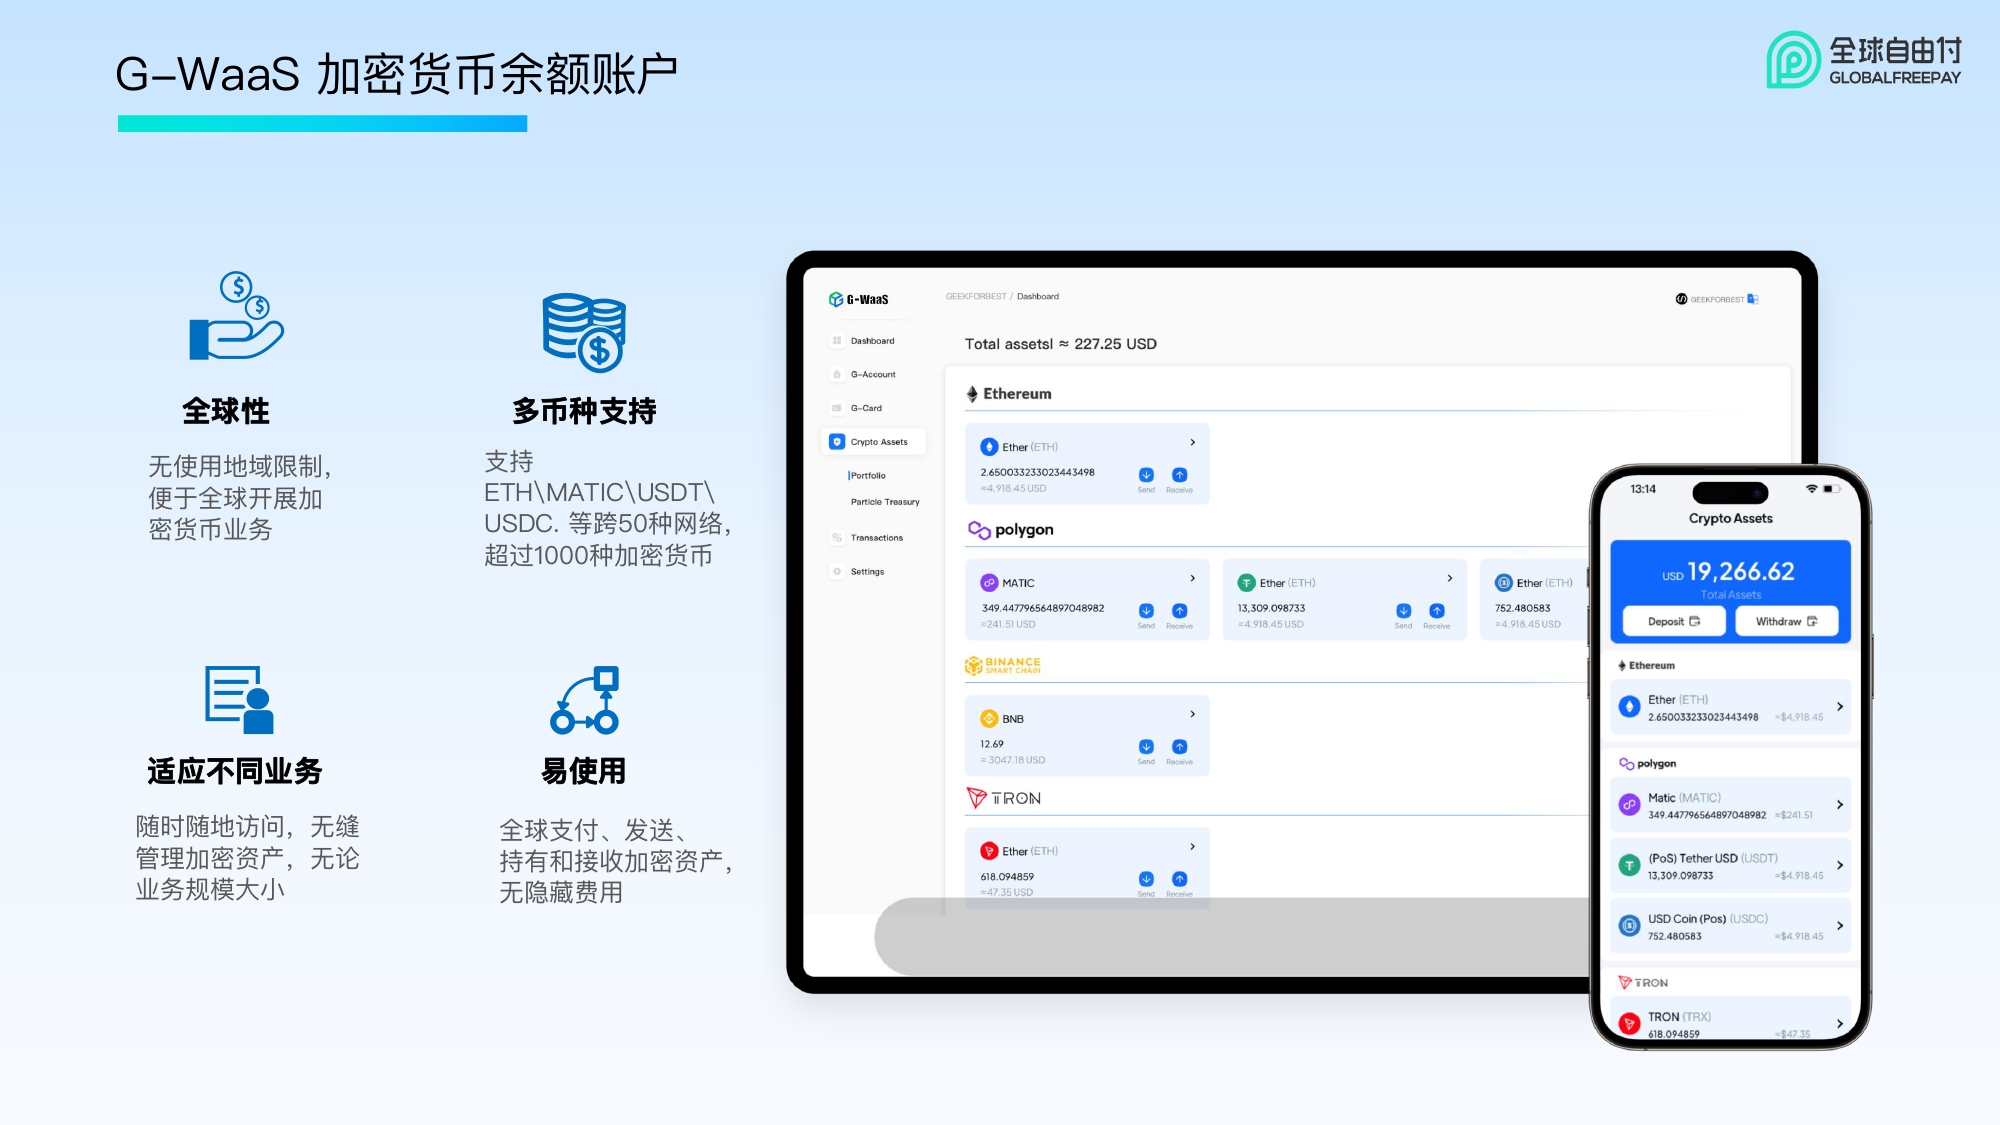Open the Particle Treasury section
This screenshot has width=2000, height=1125.
pos(885,502)
